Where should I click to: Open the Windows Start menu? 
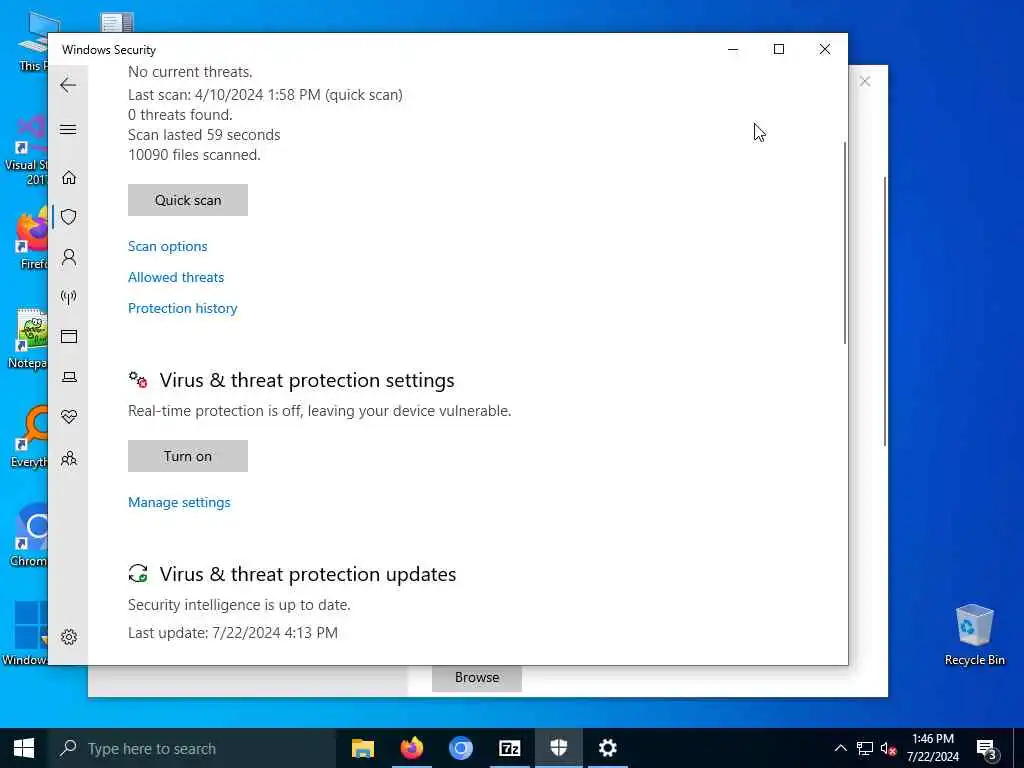point(24,748)
